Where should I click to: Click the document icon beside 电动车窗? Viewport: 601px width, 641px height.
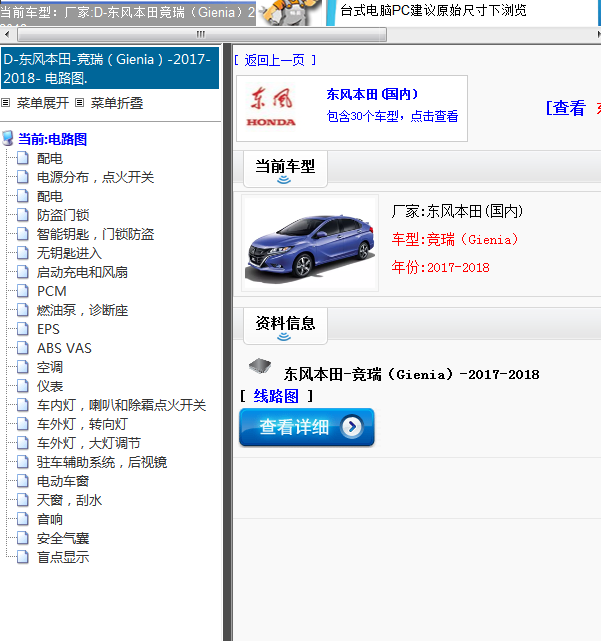(22, 481)
